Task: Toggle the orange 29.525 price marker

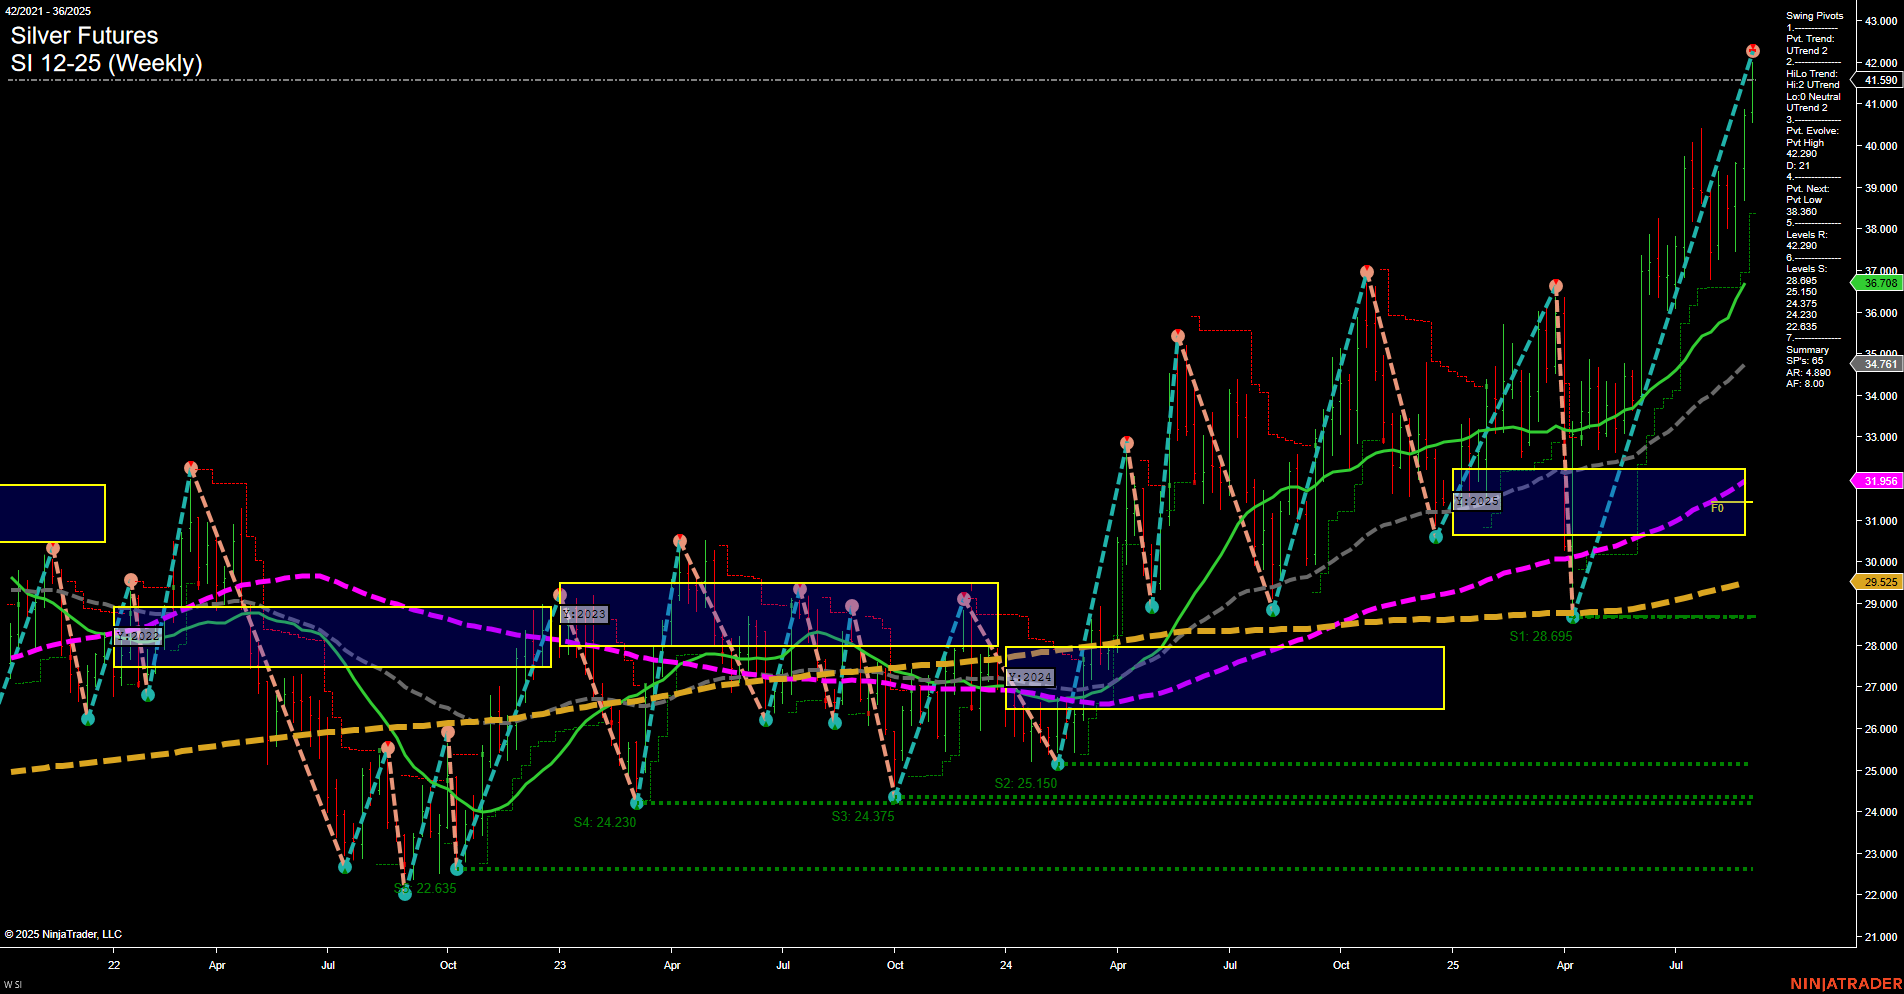Action: 1879,581
